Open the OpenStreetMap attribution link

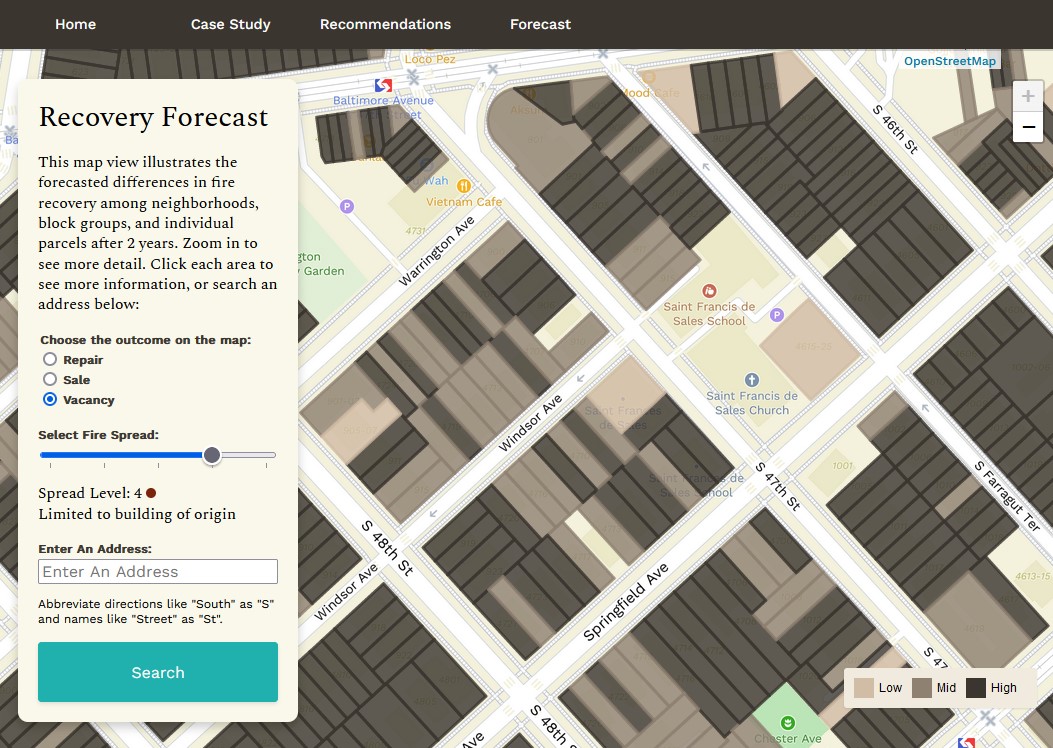click(x=950, y=61)
